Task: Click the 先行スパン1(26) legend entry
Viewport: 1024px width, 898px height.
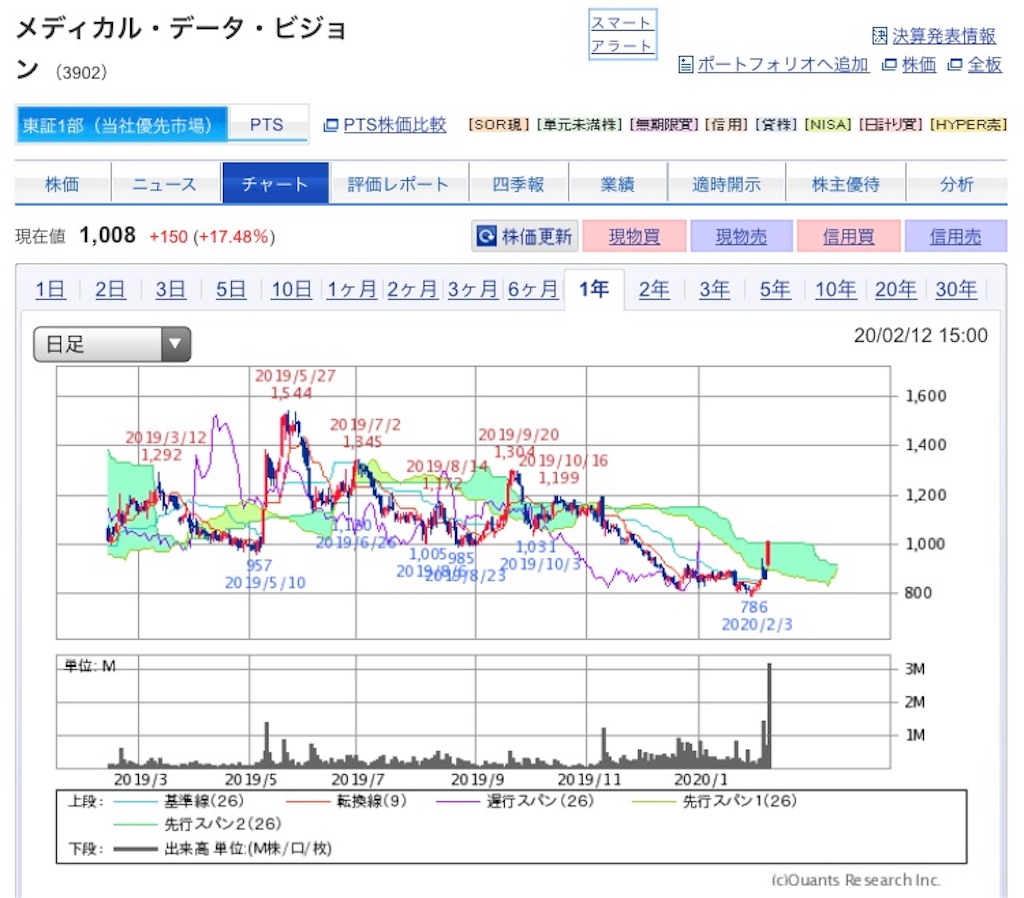Action: click(x=714, y=801)
